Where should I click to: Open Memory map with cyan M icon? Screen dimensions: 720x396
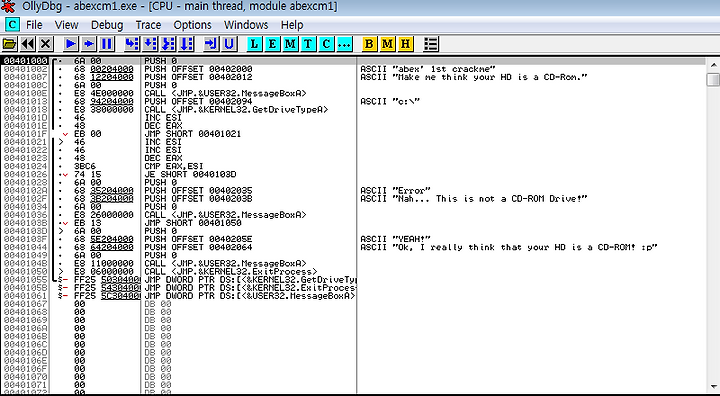click(x=290, y=44)
